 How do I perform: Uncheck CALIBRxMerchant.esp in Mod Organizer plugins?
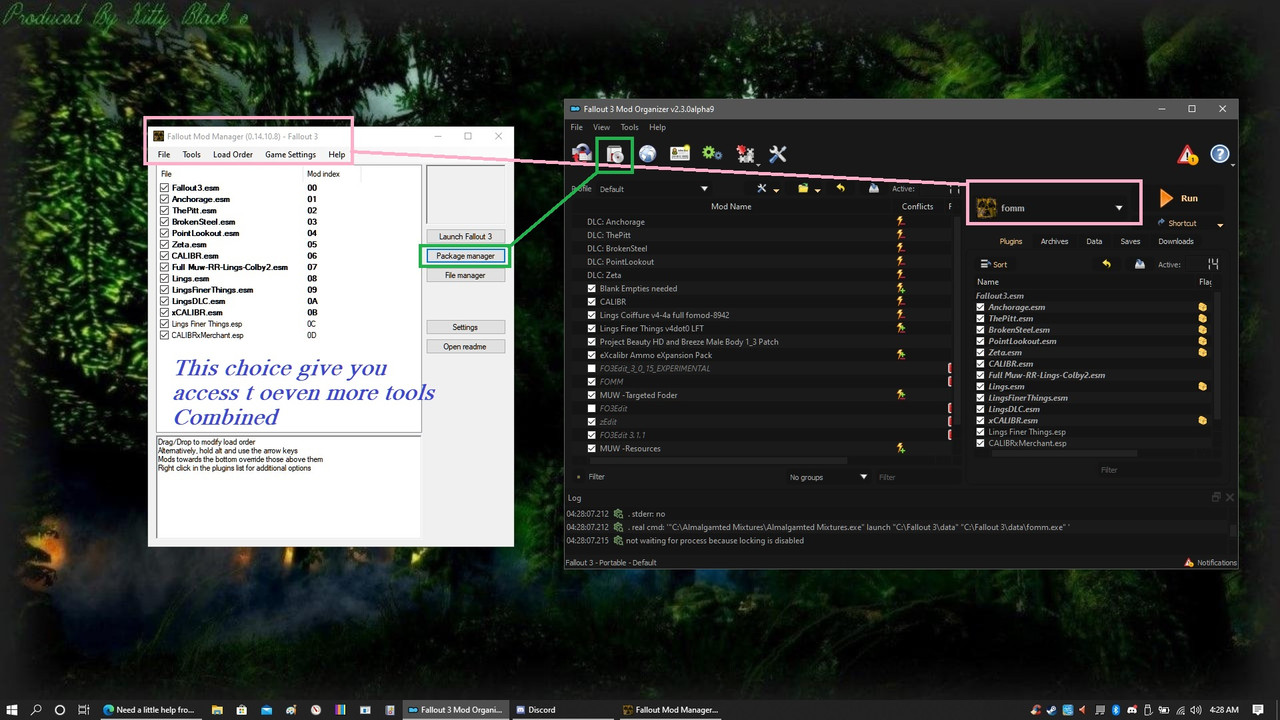click(980, 443)
